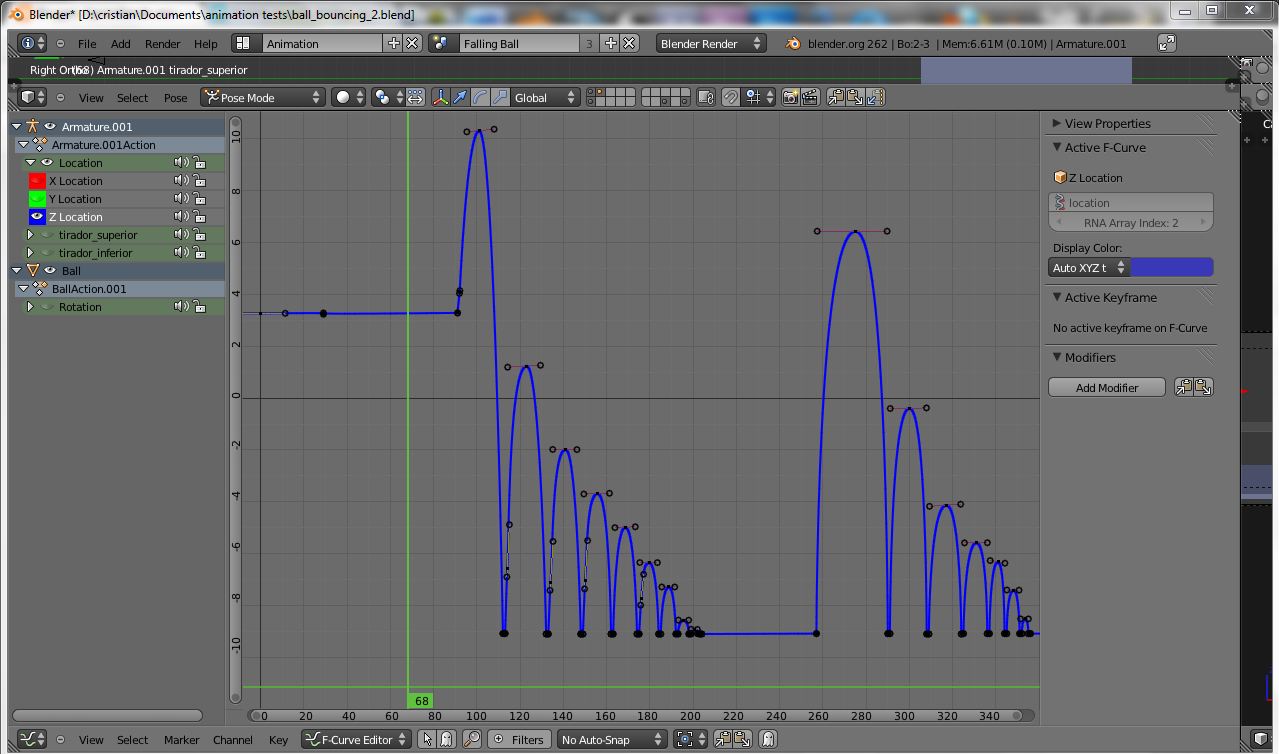Image resolution: width=1279 pixels, height=754 pixels.
Task: Mute the Z Location channel
Action: pos(181,217)
